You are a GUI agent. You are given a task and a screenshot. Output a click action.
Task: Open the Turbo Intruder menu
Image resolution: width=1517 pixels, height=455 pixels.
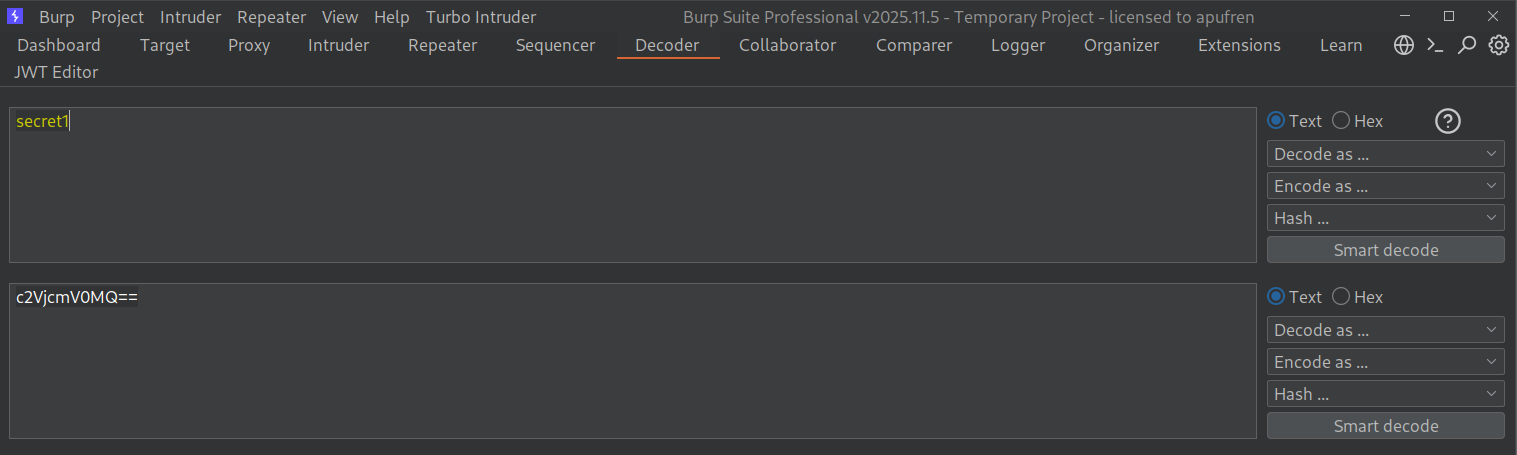(481, 17)
